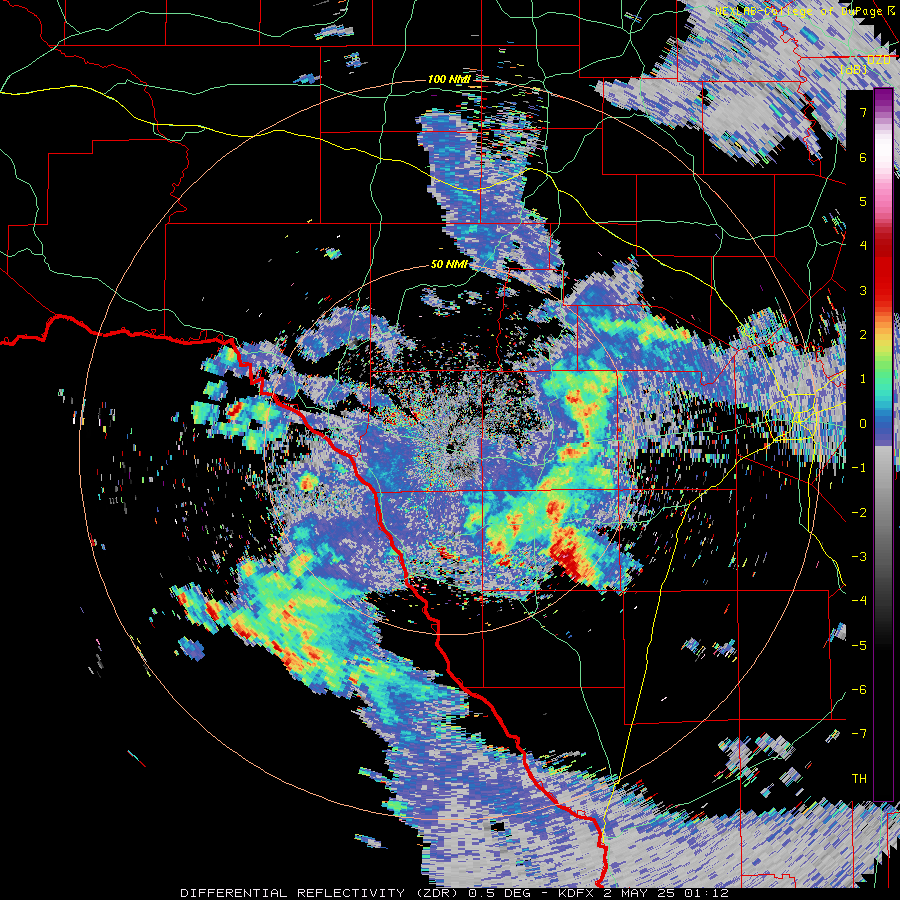
Task: Click the "3" value on color scale
Action: (863, 290)
